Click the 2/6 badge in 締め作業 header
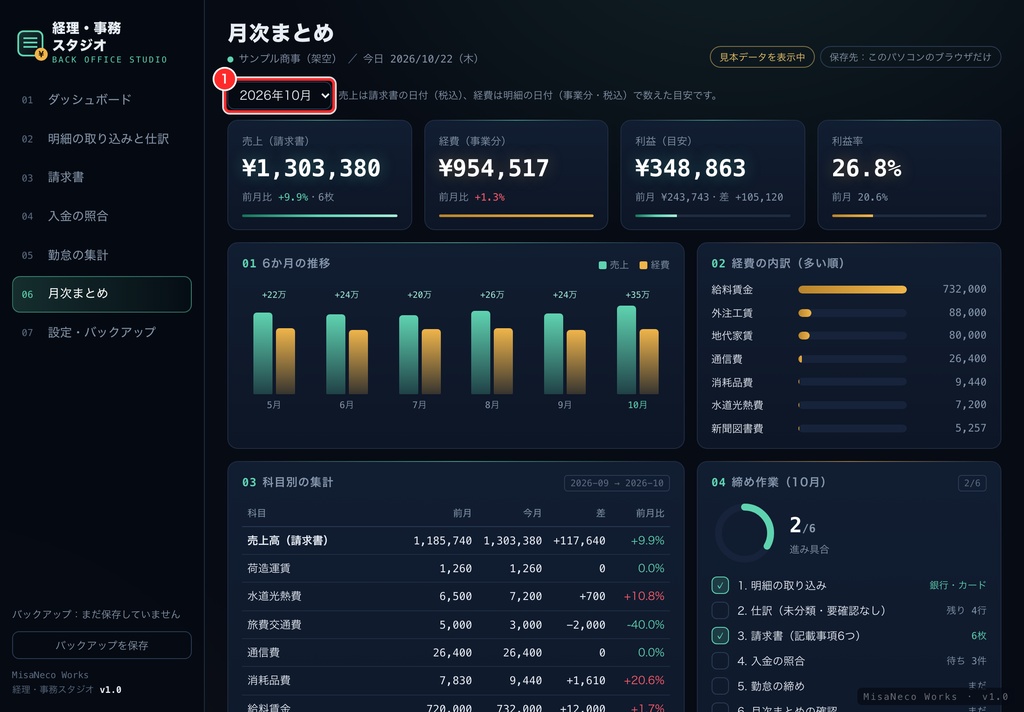This screenshot has width=1024, height=712. [972, 483]
